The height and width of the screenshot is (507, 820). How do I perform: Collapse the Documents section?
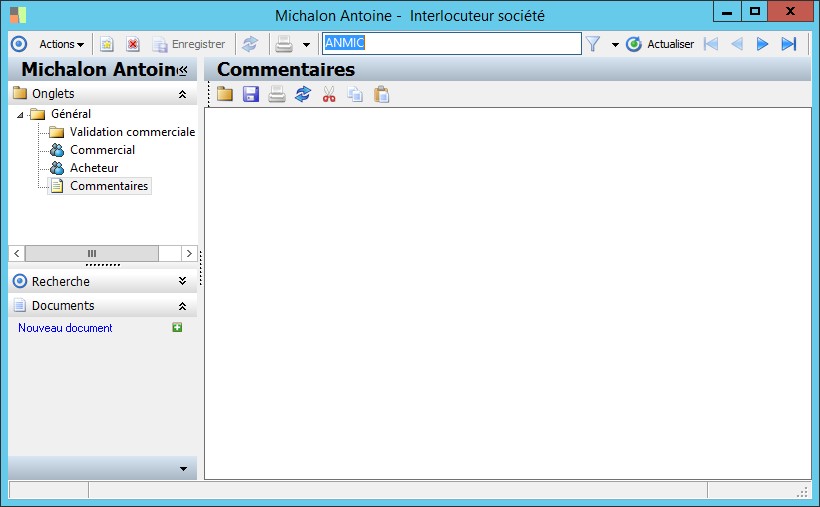tap(182, 306)
